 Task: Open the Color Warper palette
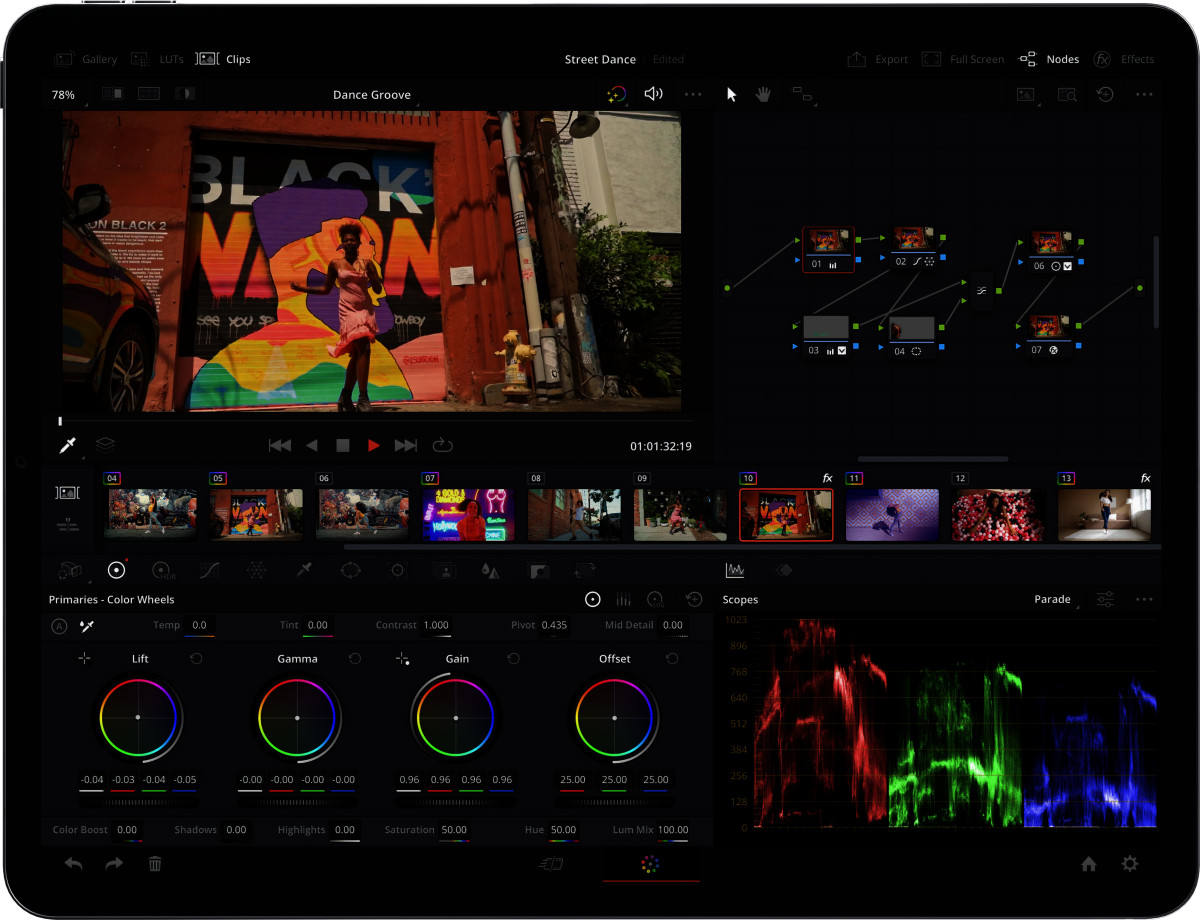257,570
